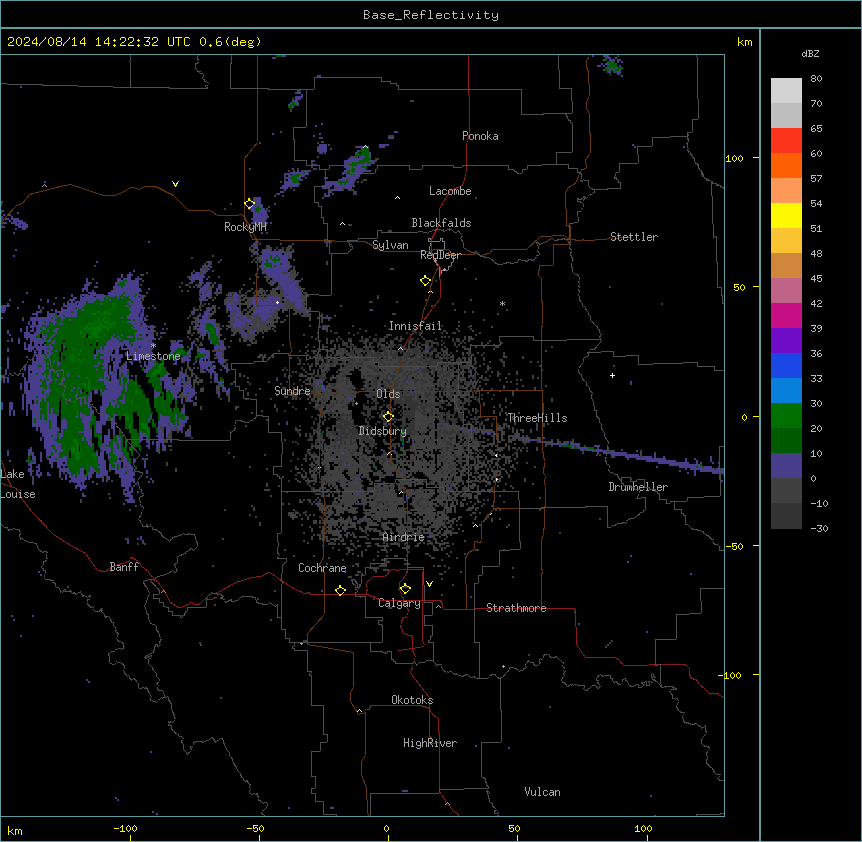Click the Strathmore label
Screen dimensions: 862x842
[516, 608]
